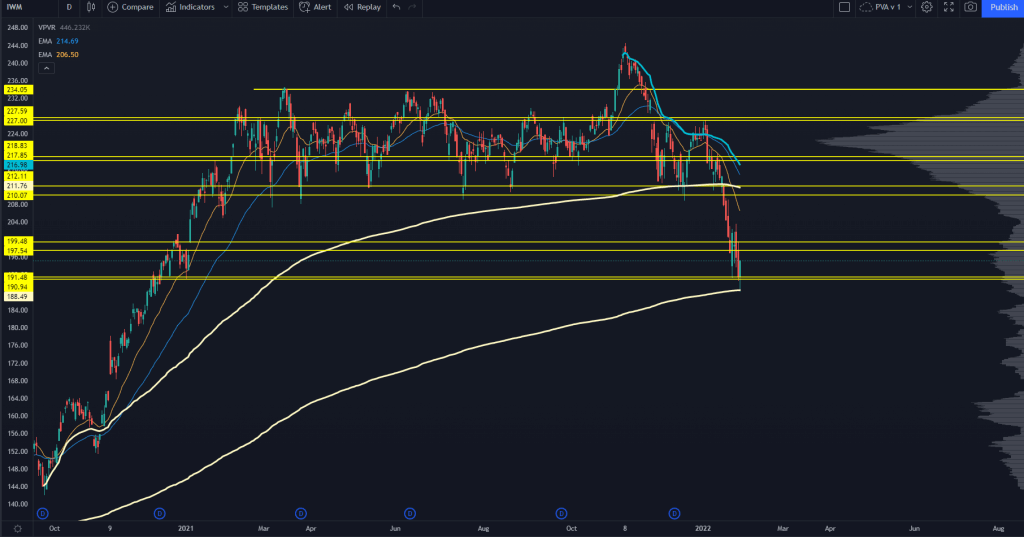The image size is (1024, 537).
Task: Expand the Indicators favorites dropdown arrow
Action: [x=226, y=7]
